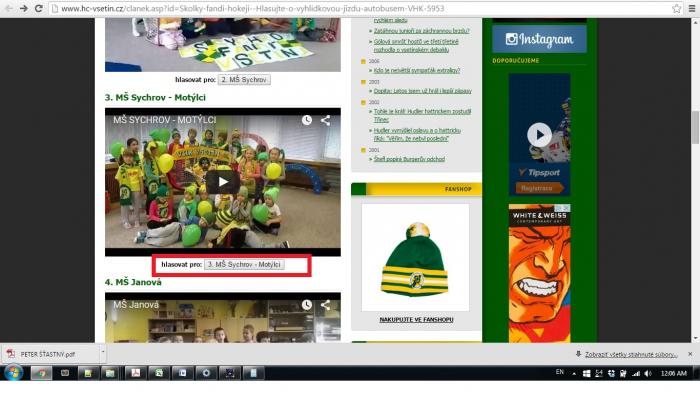This screenshot has height=394, width=700.
Task: Click the page vertical scrollbar thumb
Action: tap(695, 127)
